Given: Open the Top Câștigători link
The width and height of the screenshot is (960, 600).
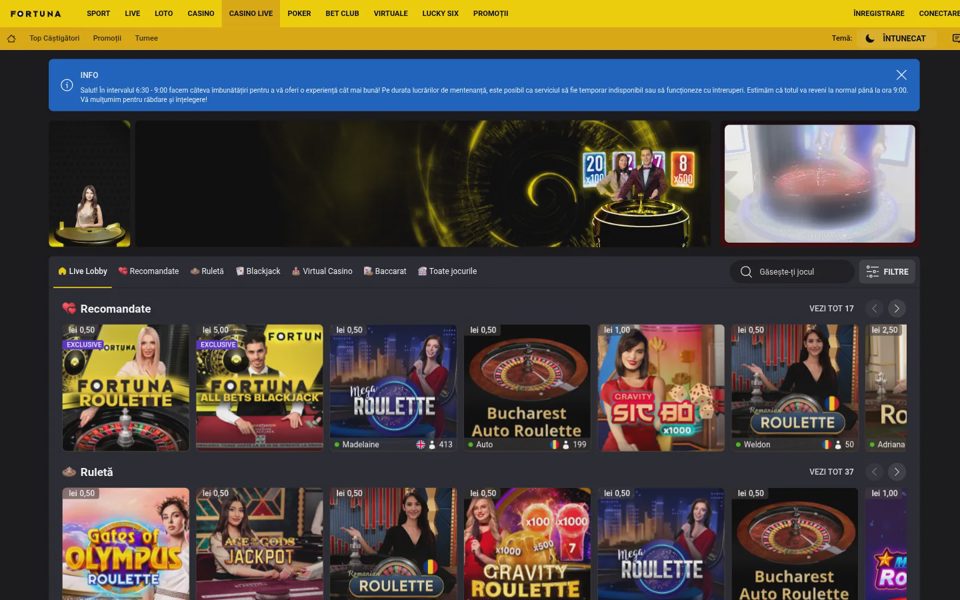Looking at the screenshot, I should coord(54,39).
